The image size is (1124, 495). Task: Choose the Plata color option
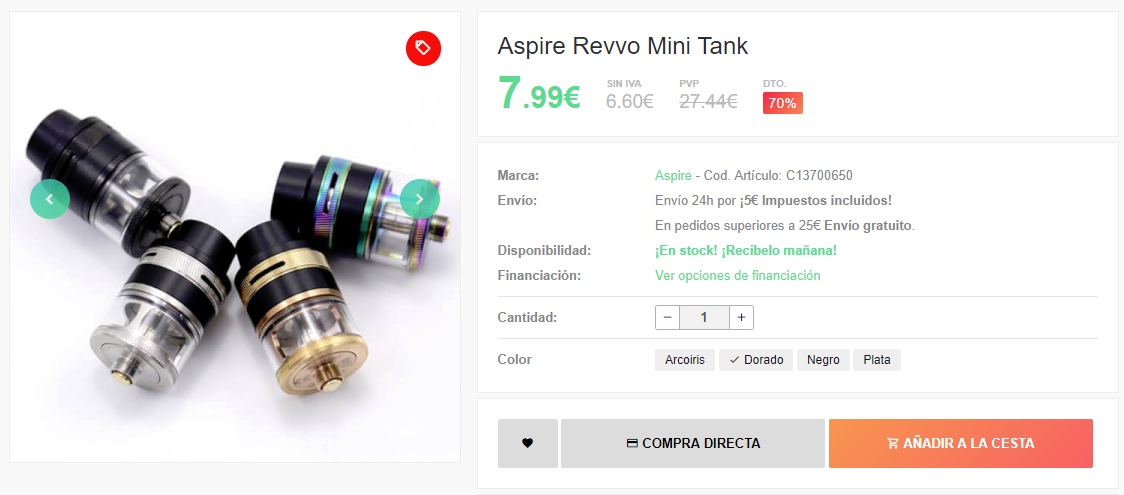[x=877, y=360]
